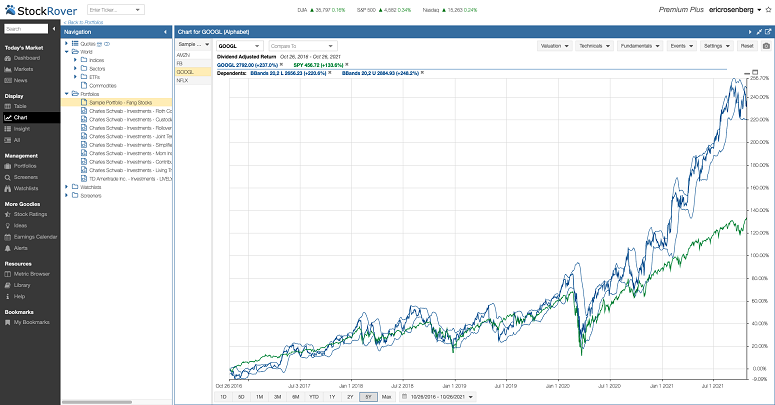Open Commodities in the World tree

click(103, 85)
